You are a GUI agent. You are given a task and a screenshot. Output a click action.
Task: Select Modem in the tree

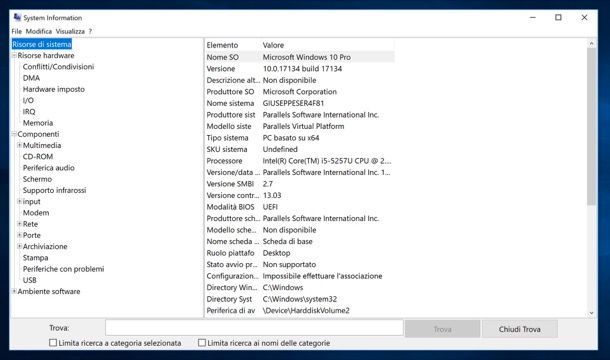(36, 213)
